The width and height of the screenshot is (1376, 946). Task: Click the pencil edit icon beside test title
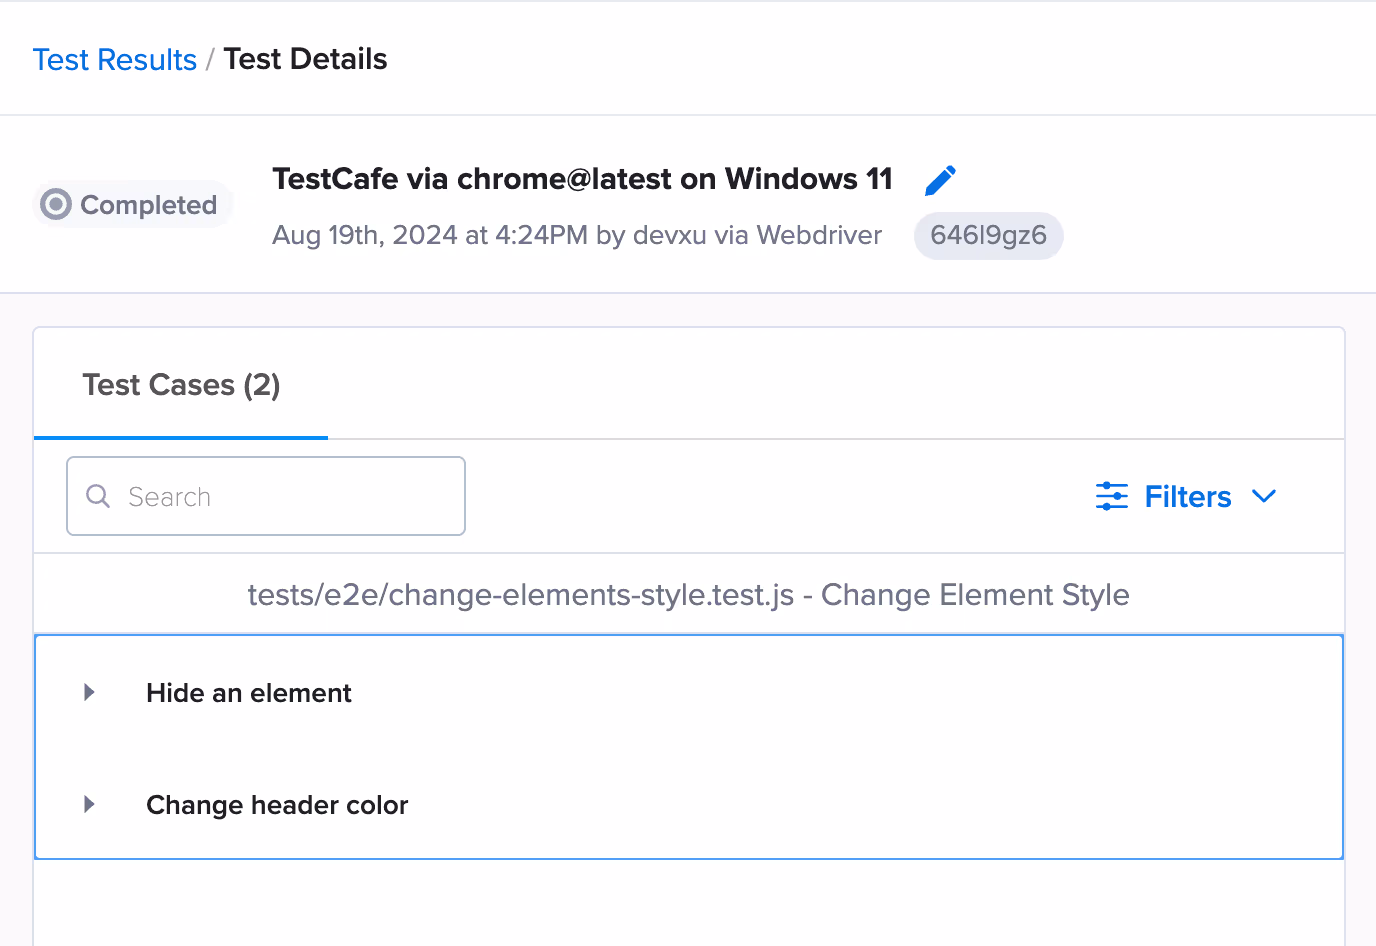tap(940, 180)
